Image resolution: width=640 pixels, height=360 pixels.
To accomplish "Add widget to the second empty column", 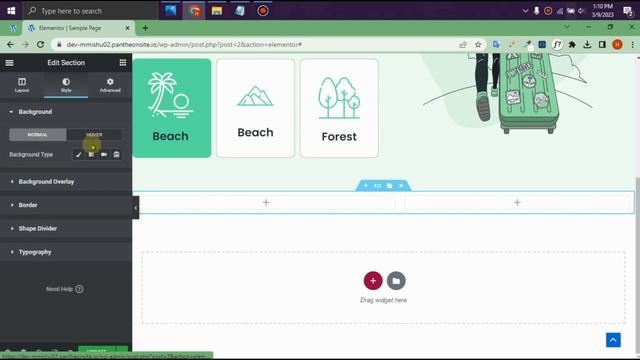I will point(517,202).
